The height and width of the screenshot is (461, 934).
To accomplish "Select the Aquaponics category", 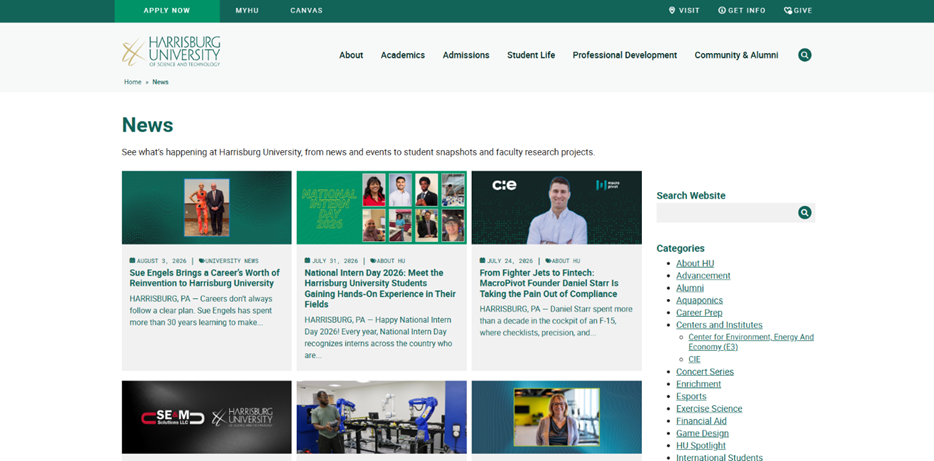I will point(699,300).
